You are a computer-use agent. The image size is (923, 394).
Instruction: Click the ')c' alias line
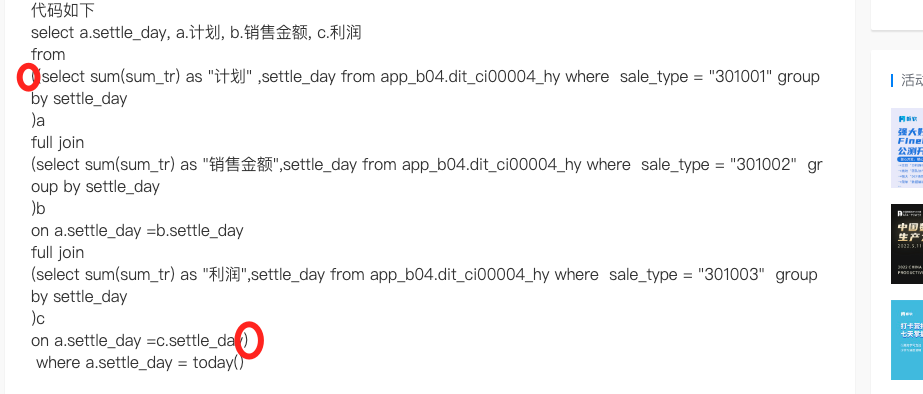coord(38,319)
